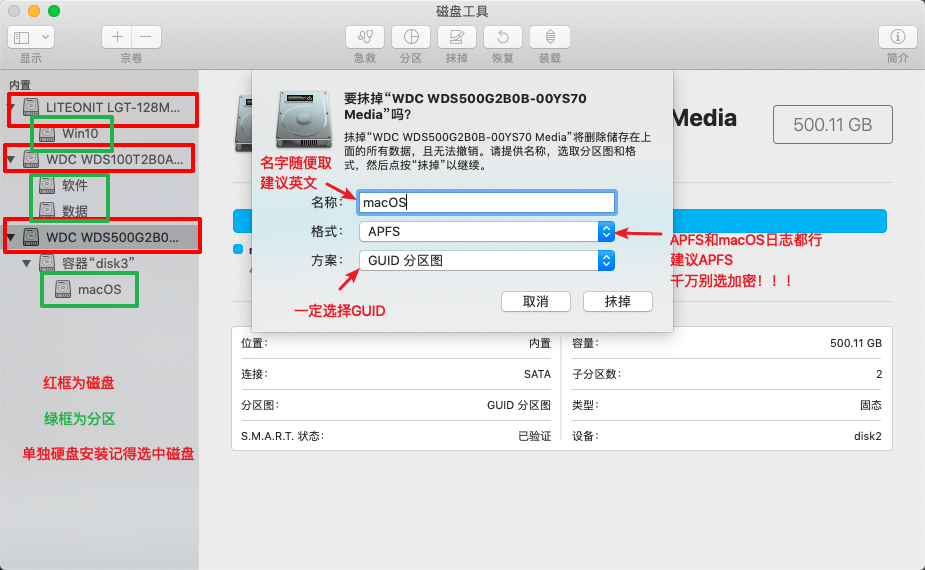Collapse the WDC WDS100T2B0A disk tree
Viewport: 925px width, 570px height.
coord(11,159)
